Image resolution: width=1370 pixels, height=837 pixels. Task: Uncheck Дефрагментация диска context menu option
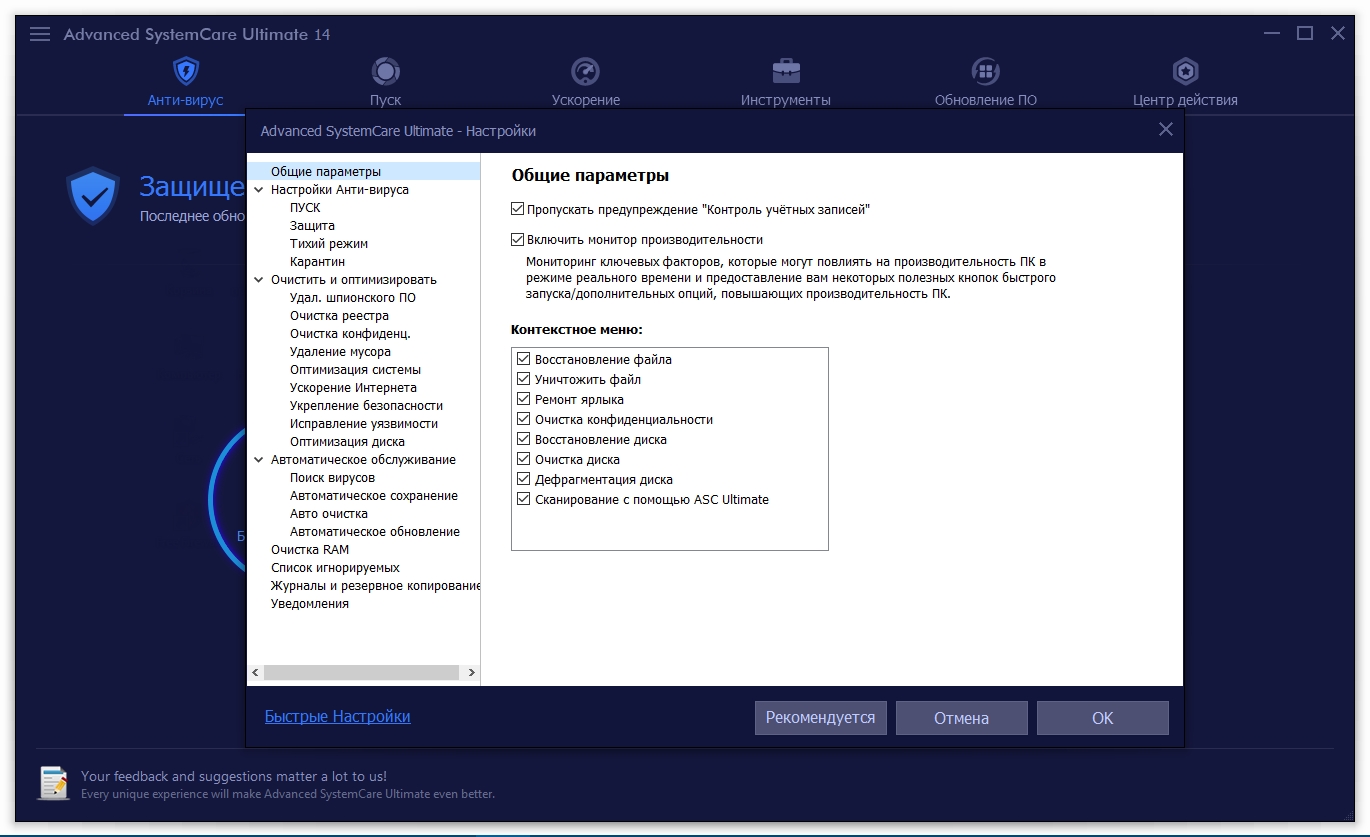point(523,479)
